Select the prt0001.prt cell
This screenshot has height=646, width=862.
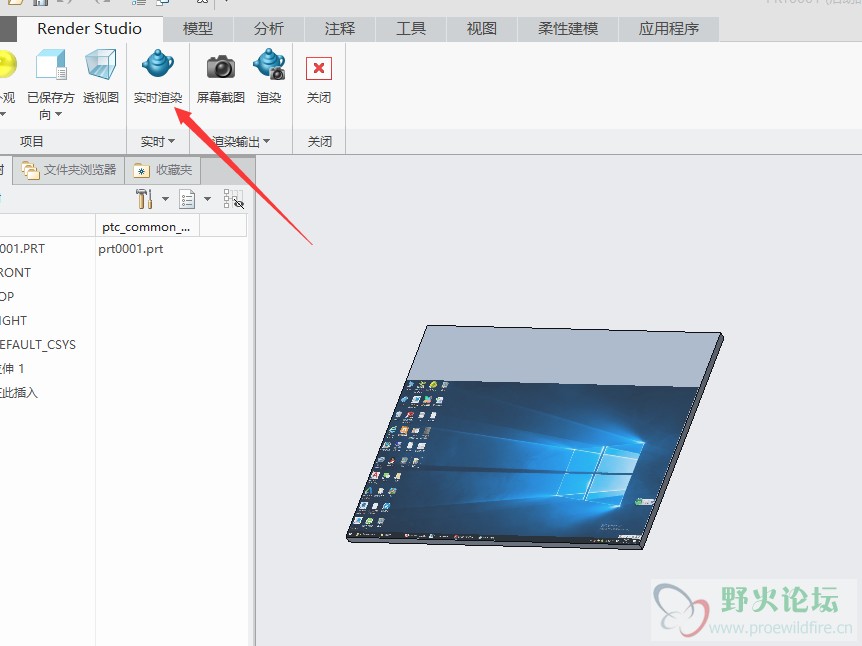pyautogui.click(x=131, y=249)
